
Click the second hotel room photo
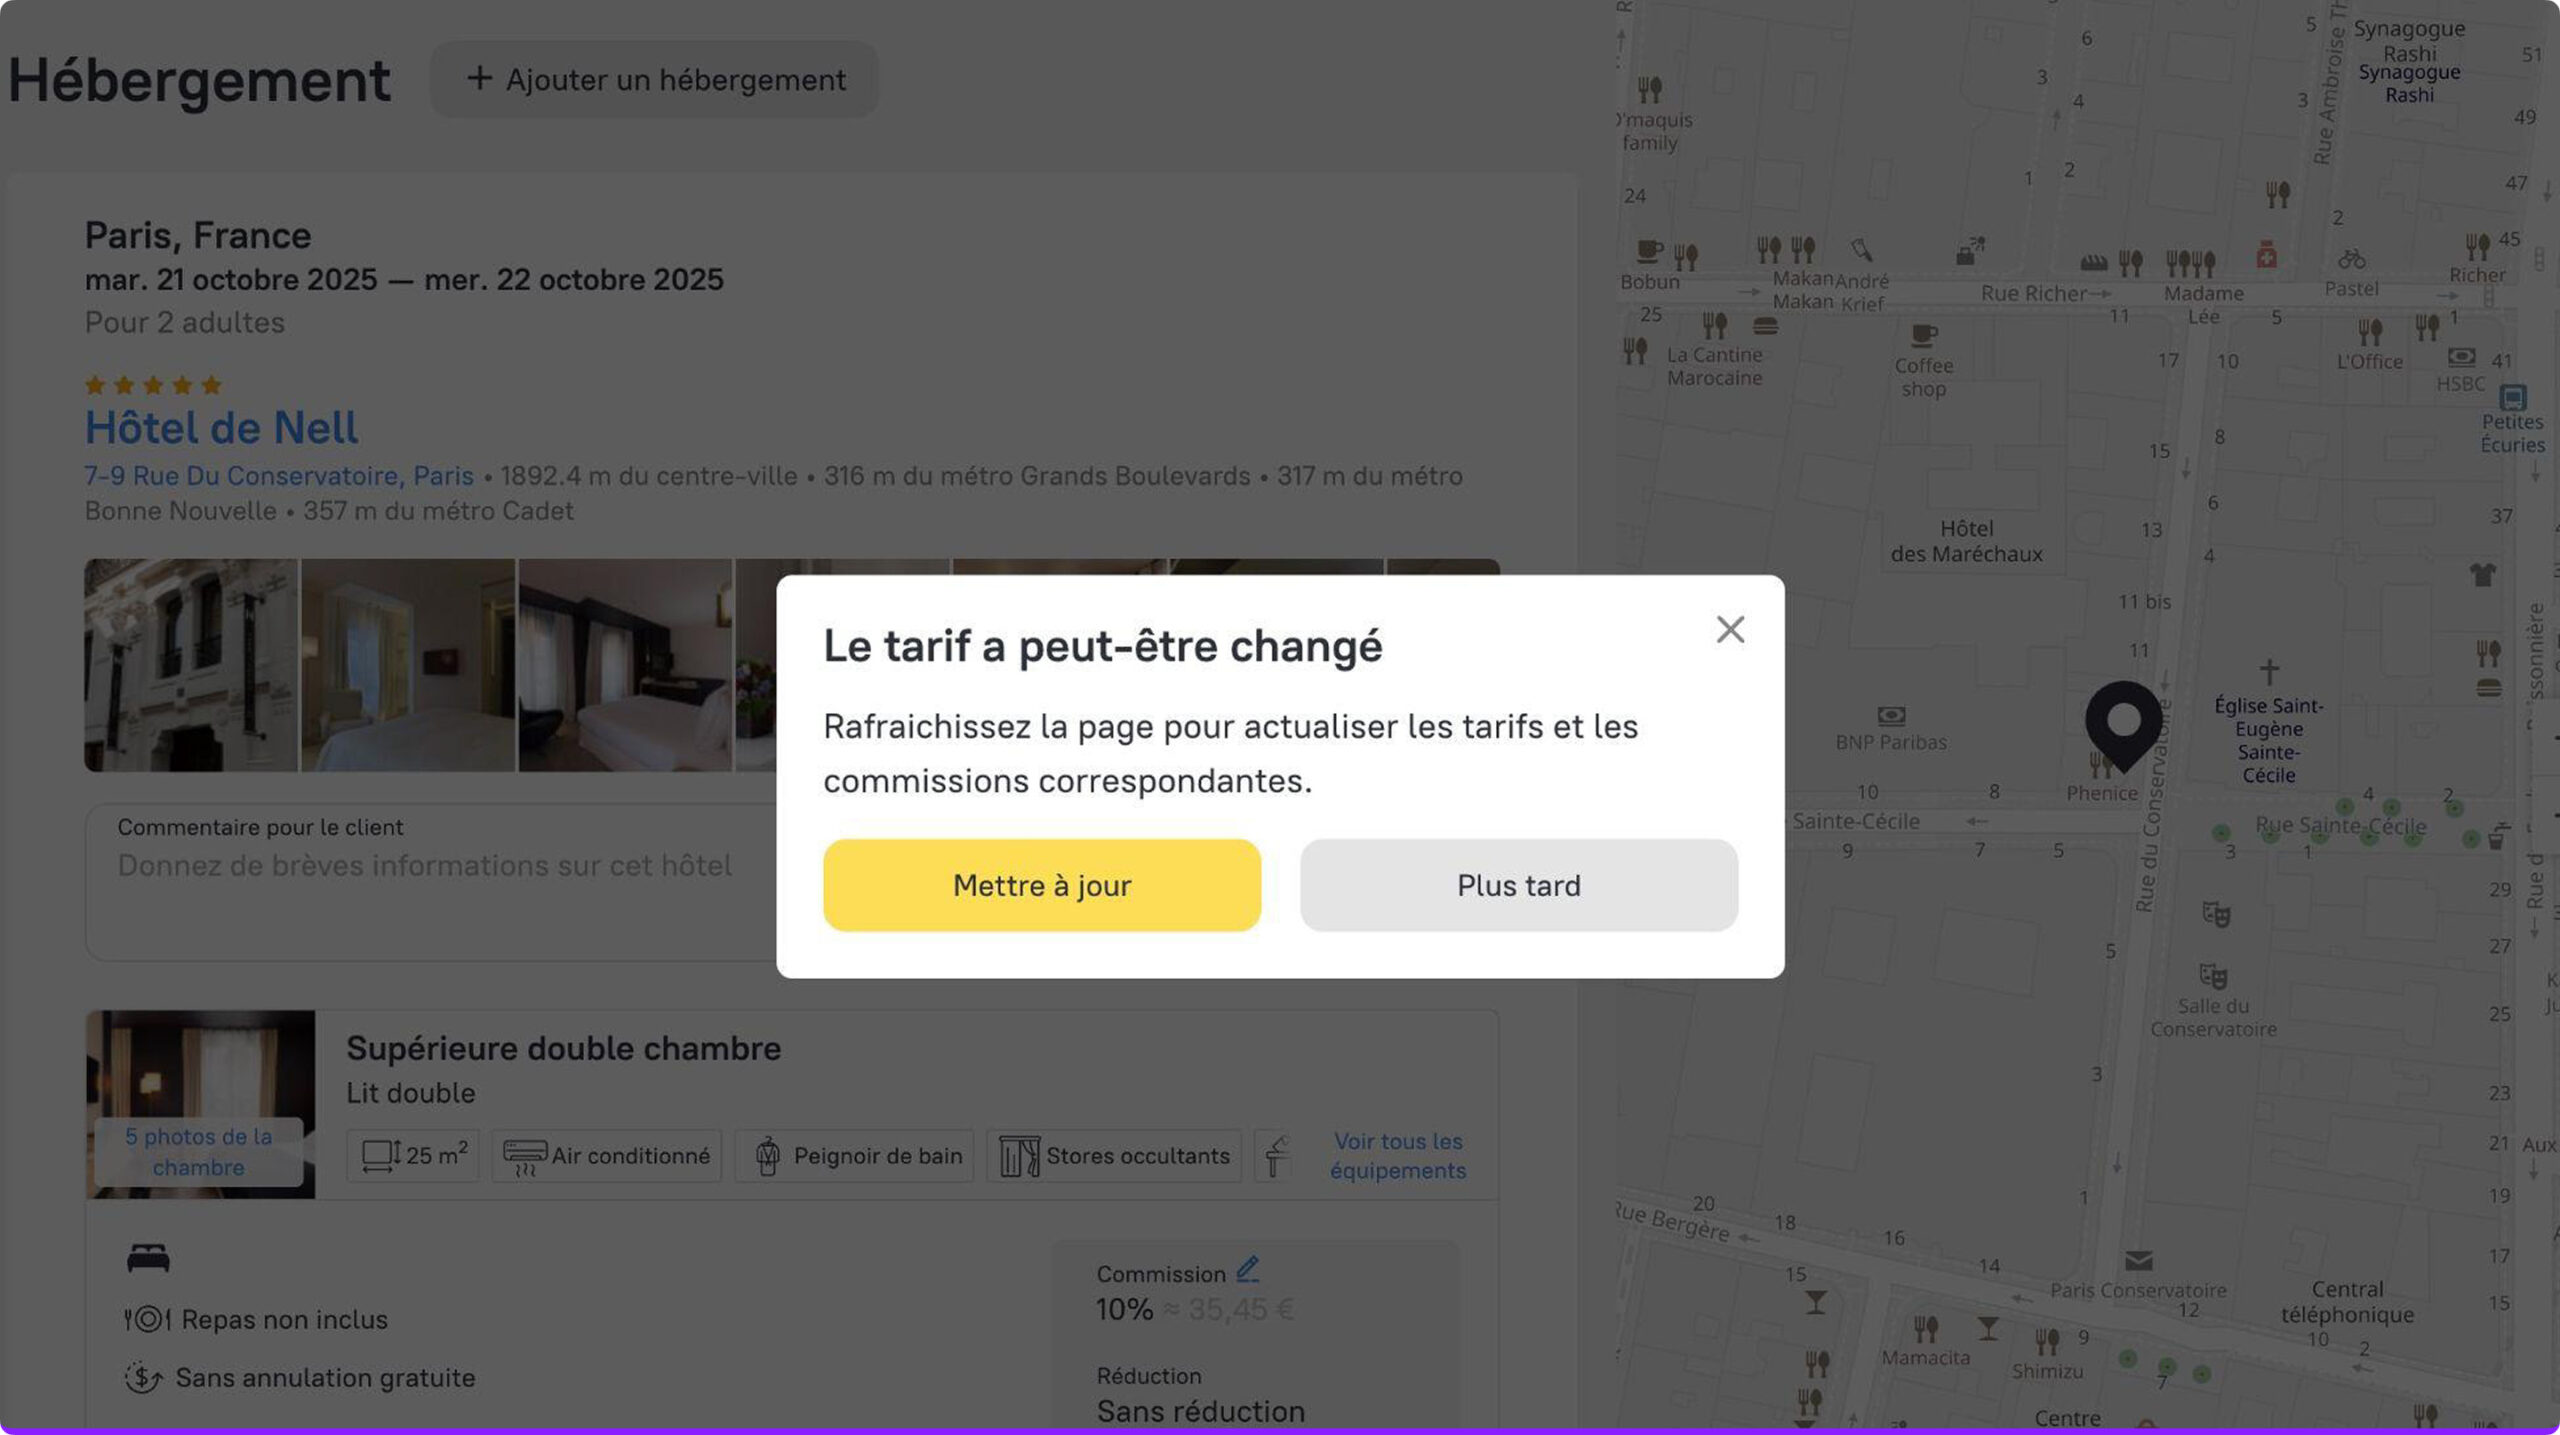(408, 665)
